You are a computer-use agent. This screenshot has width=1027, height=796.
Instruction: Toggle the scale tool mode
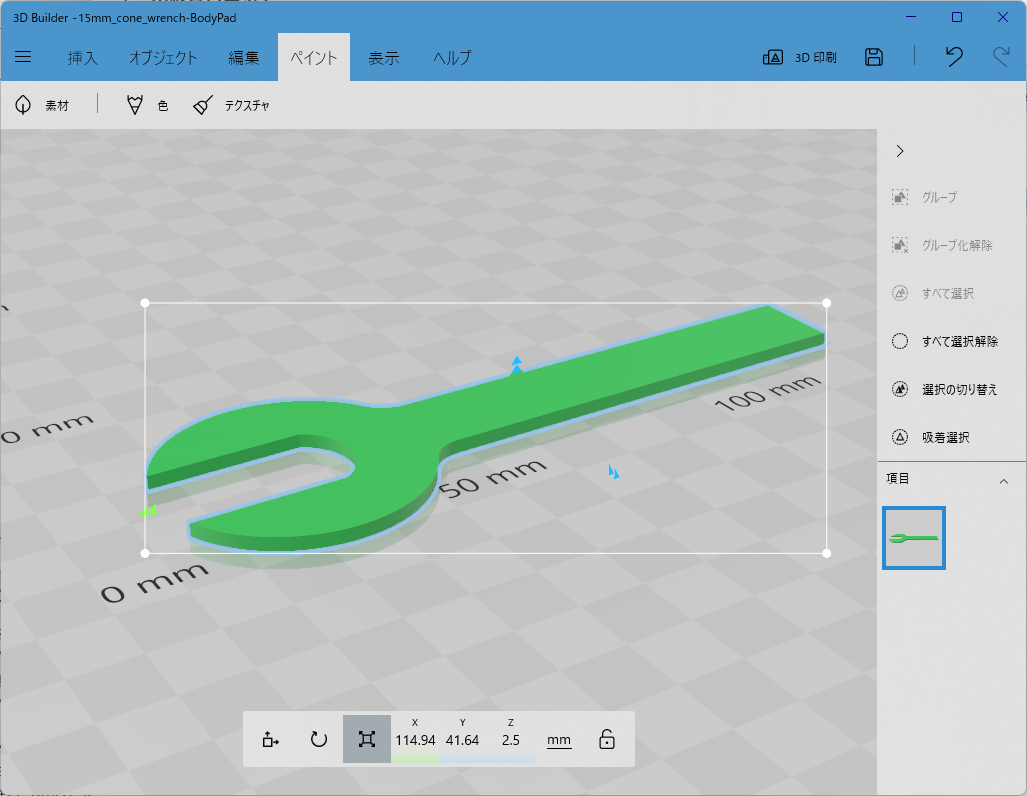(367, 739)
